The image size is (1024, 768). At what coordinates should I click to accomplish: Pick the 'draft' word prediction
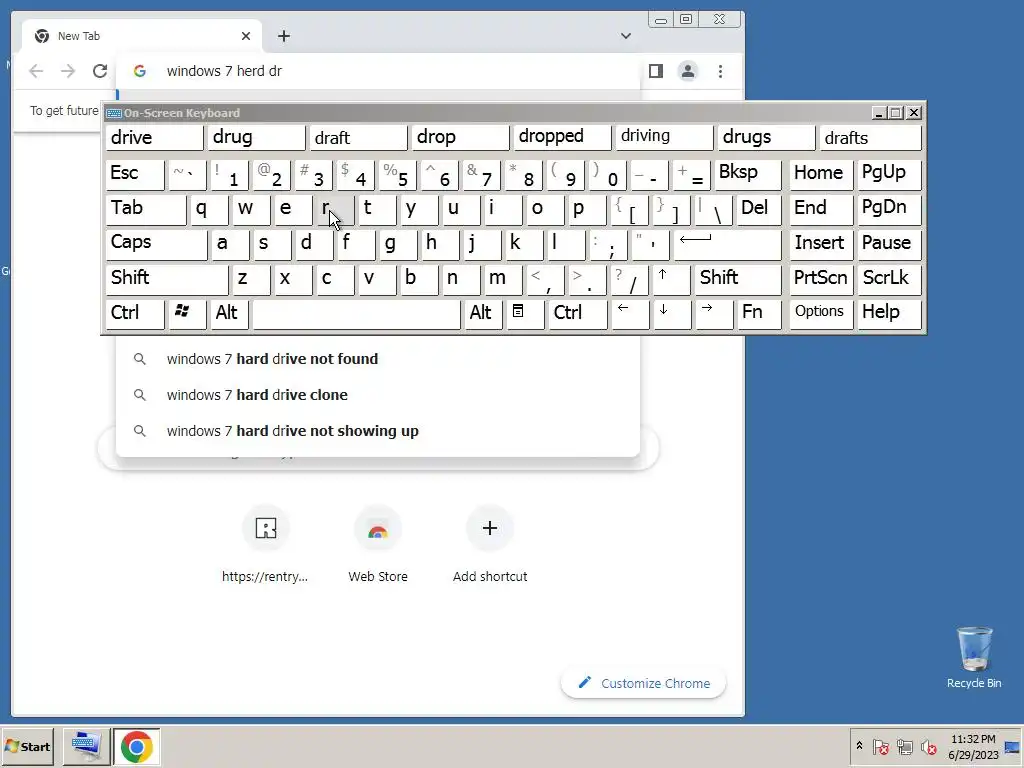pyautogui.click(x=358, y=137)
